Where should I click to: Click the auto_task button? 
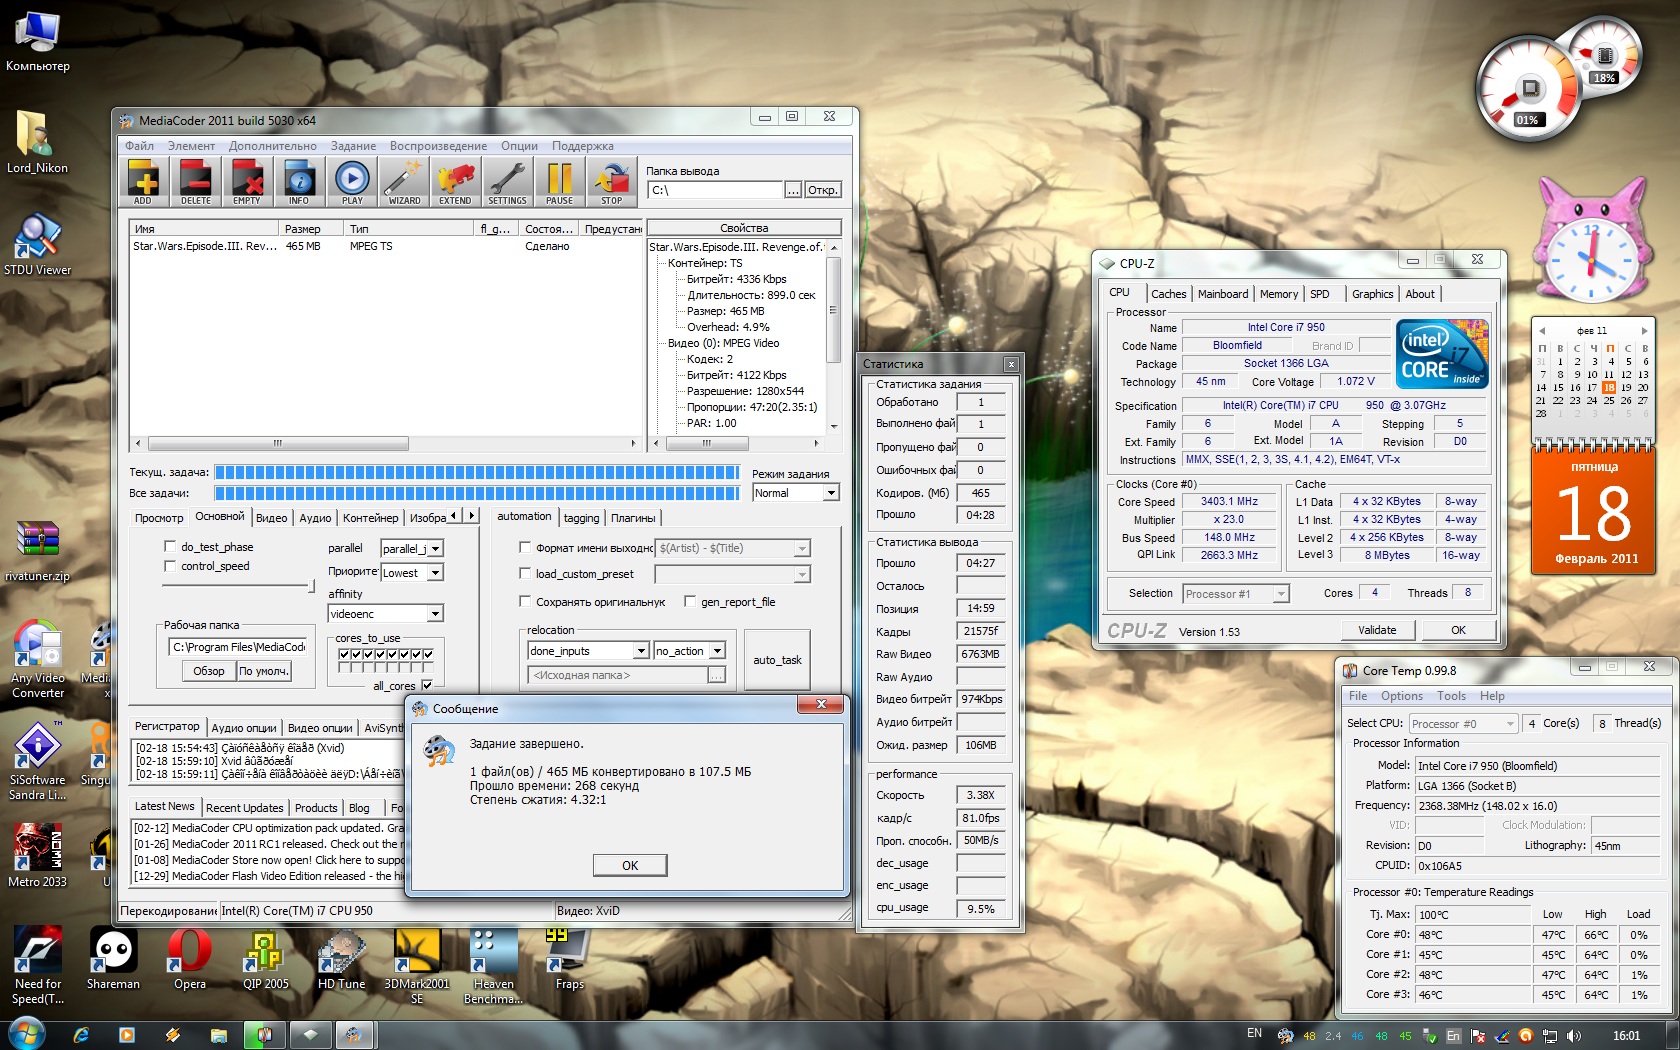(x=777, y=660)
